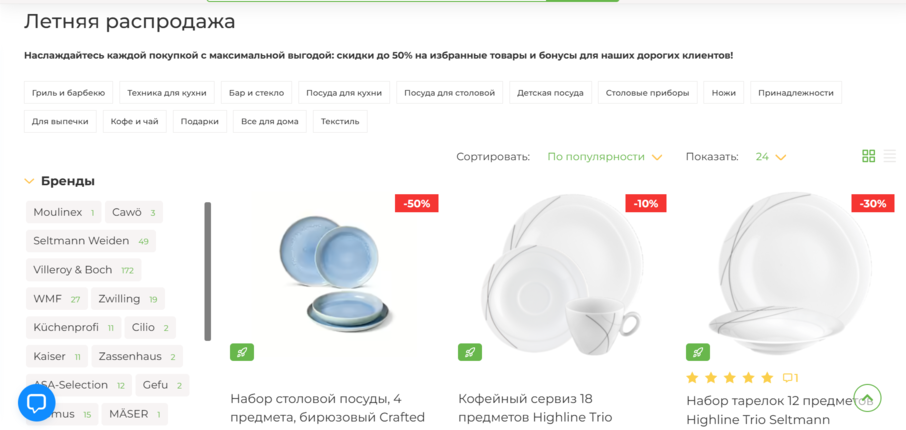
Task: Toggle Seltmann Weiden brand filter
Action: click(91, 241)
